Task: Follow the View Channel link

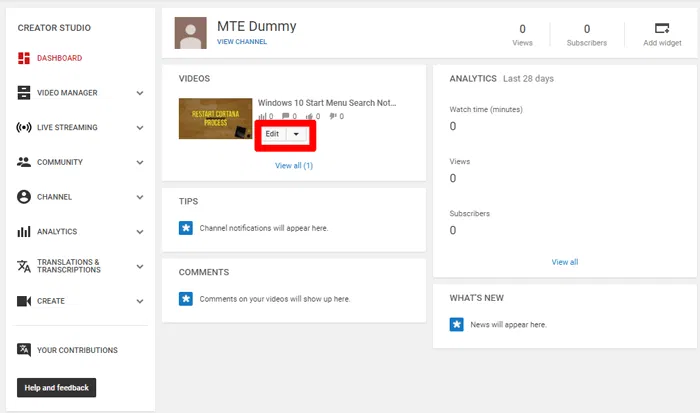Action: (x=242, y=42)
